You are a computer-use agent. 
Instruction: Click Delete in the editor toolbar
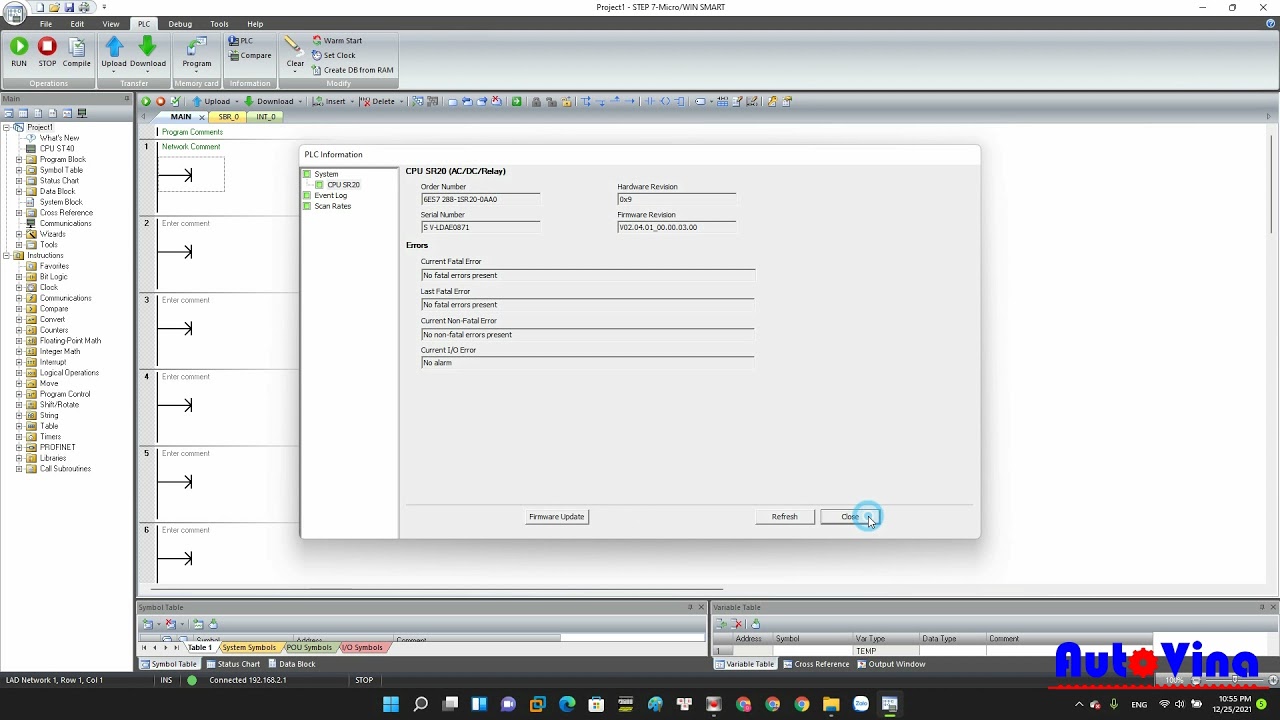click(x=378, y=101)
